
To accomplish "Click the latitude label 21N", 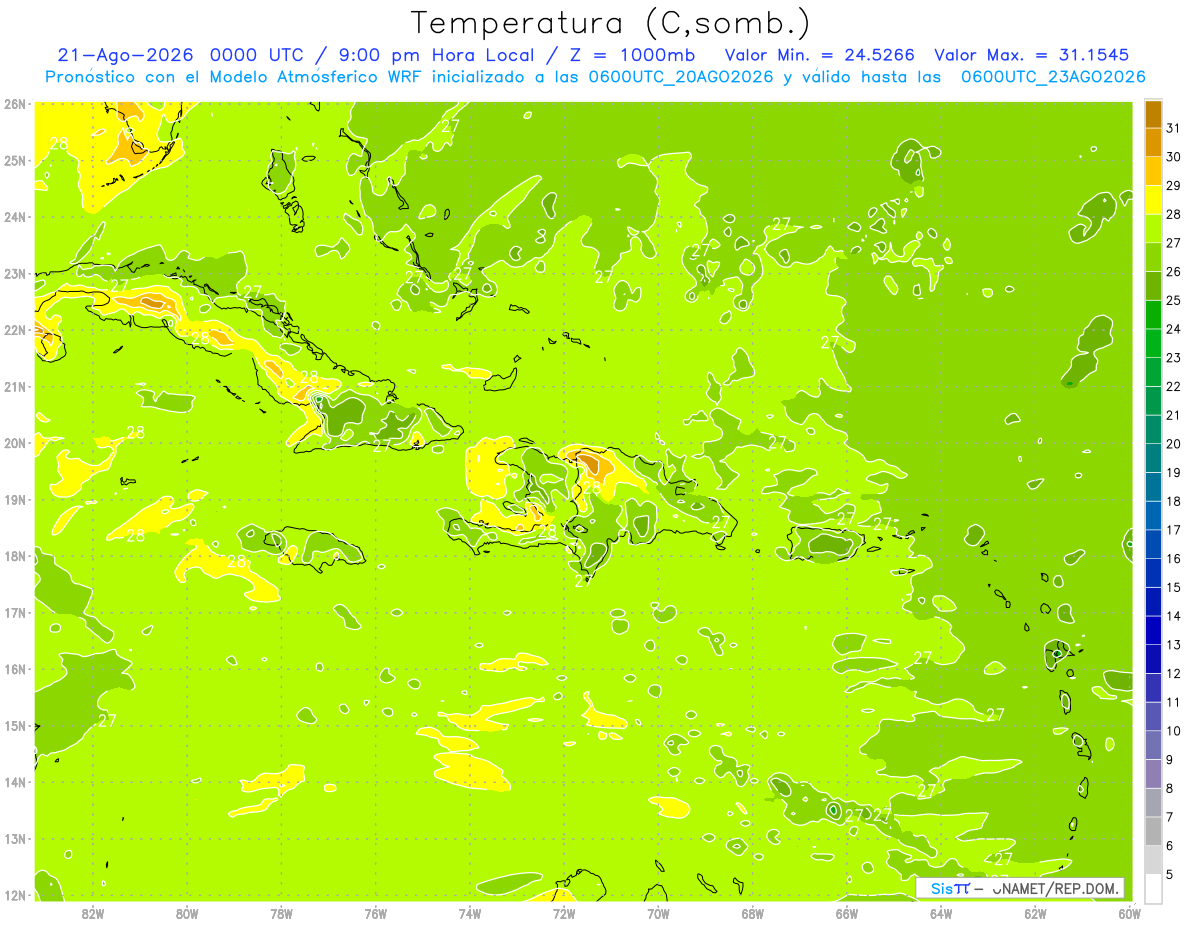I will click(x=15, y=387).
